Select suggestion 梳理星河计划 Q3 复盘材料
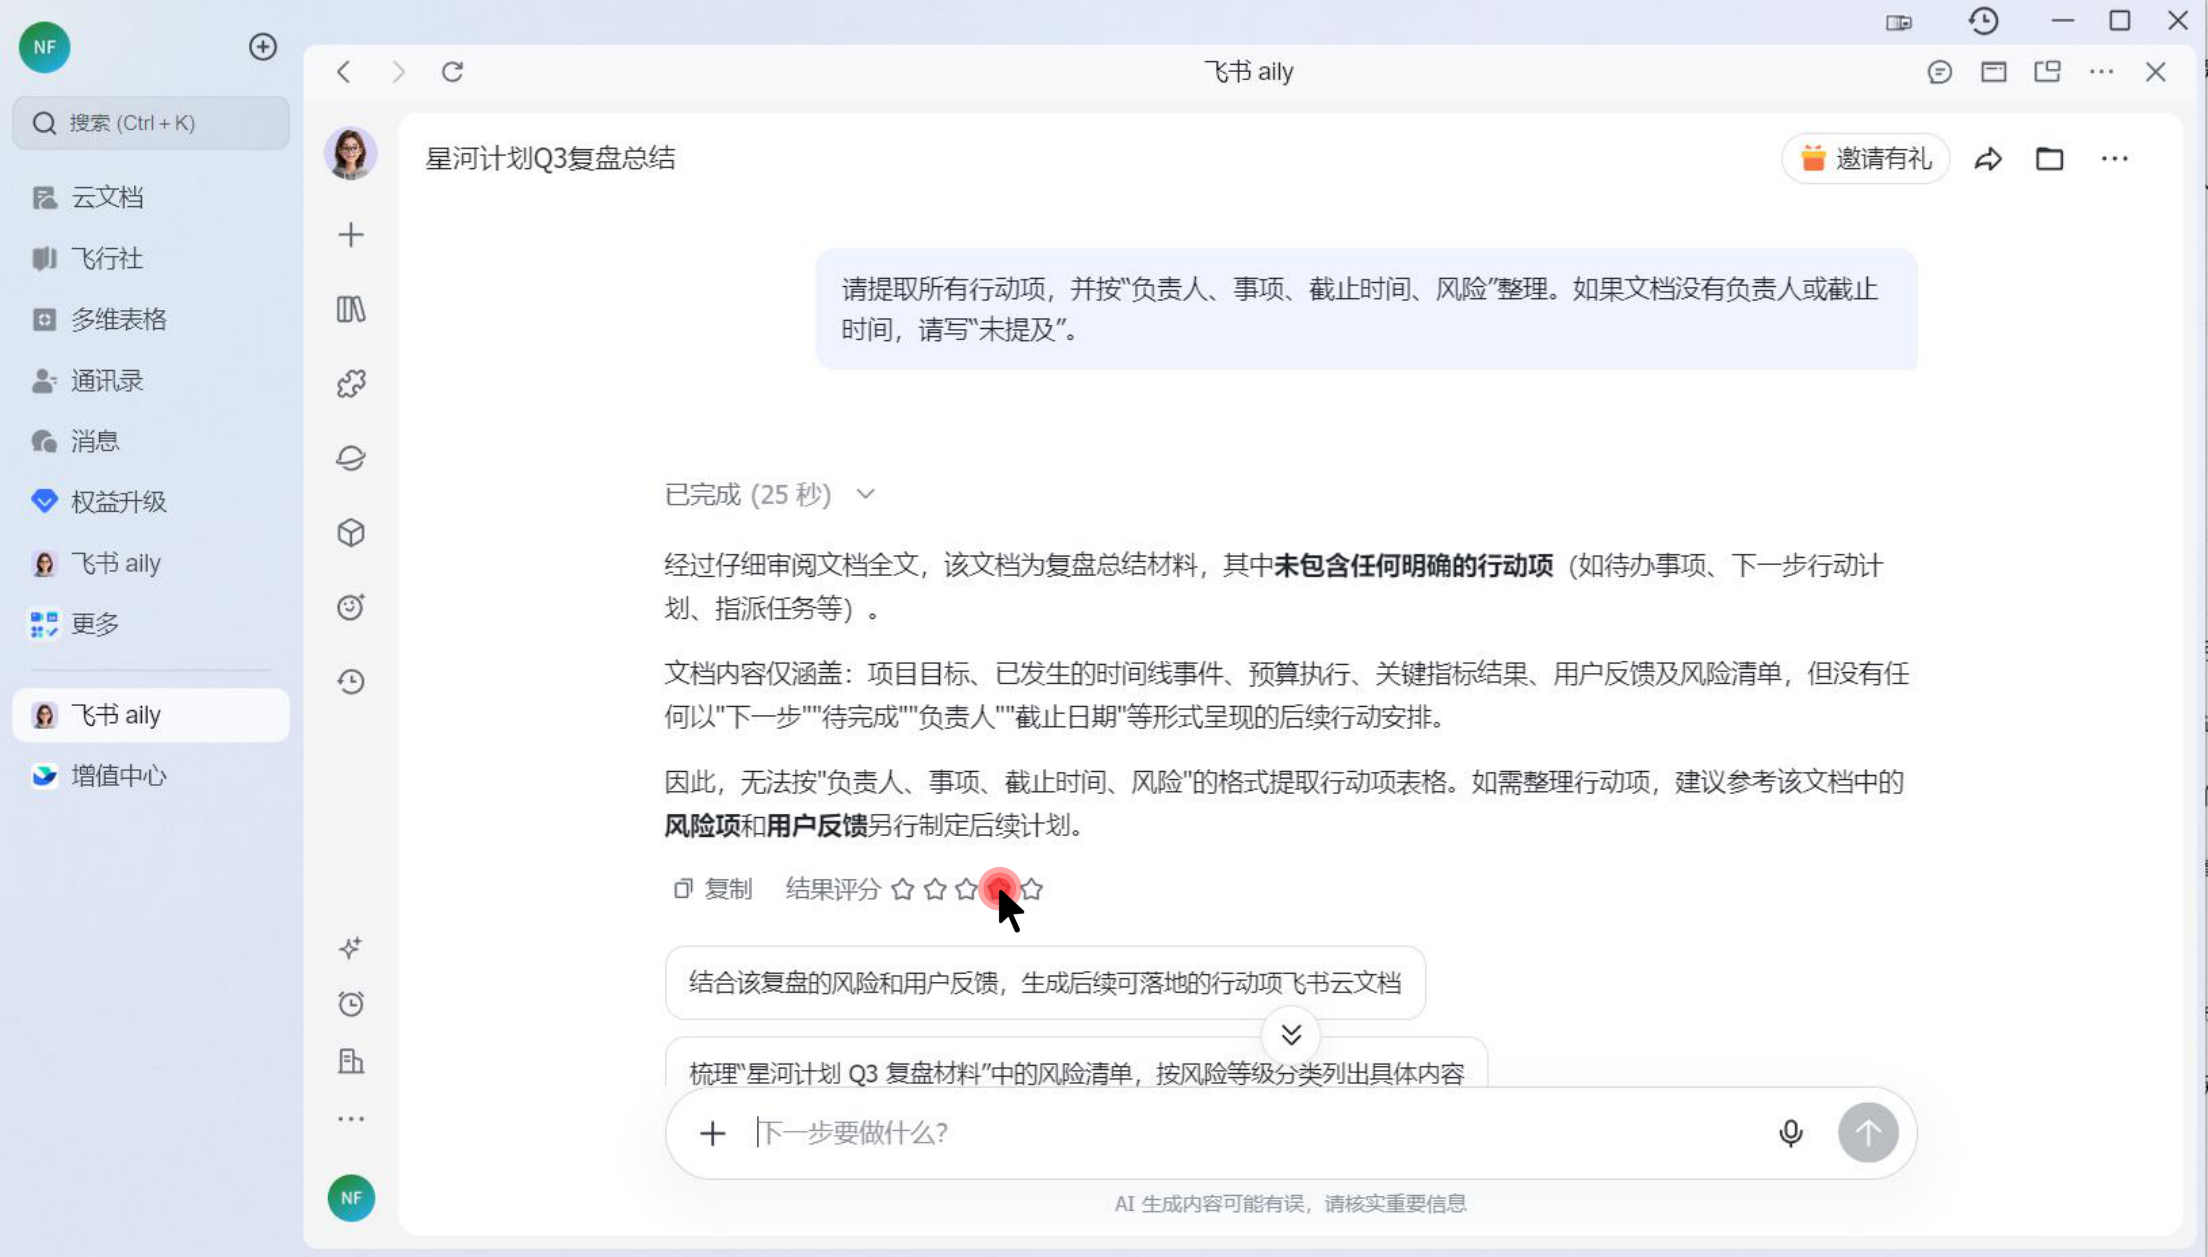Image resolution: width=2208 pixels, height=1257 pixels. click(1076, 1063)
